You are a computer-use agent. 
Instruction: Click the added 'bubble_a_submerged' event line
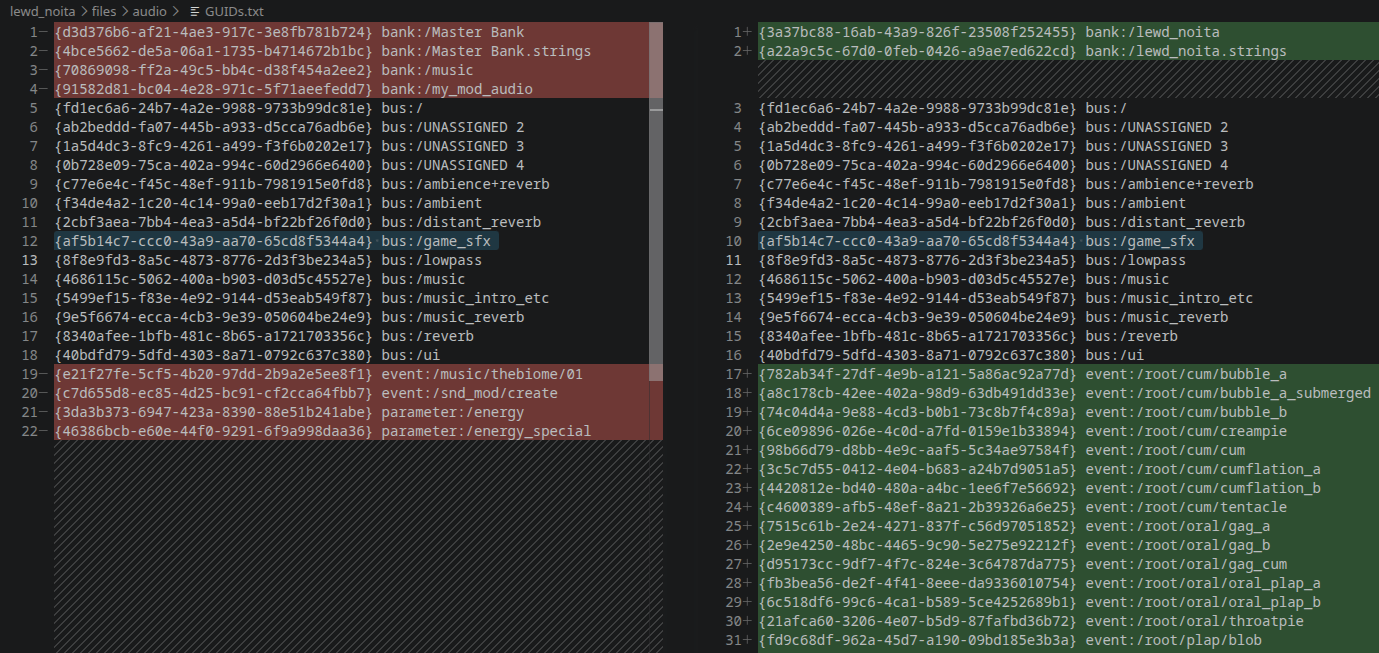(x=1068, y=393)
